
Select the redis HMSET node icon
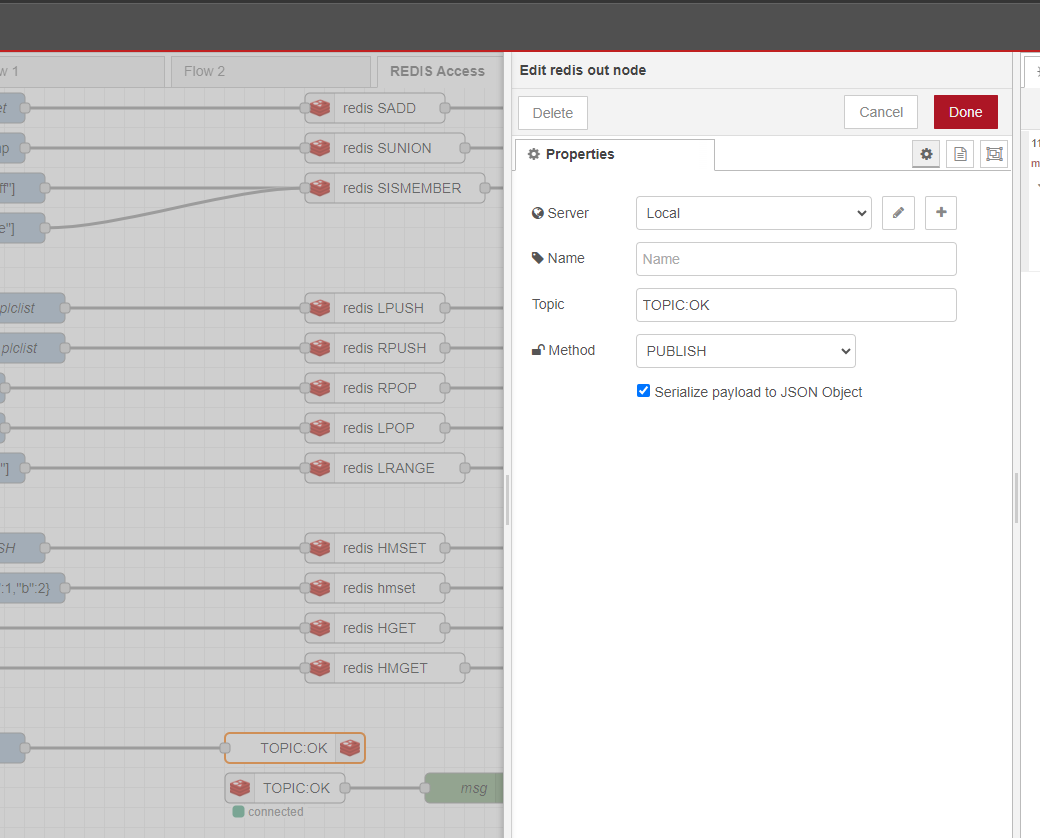point(320,548)
